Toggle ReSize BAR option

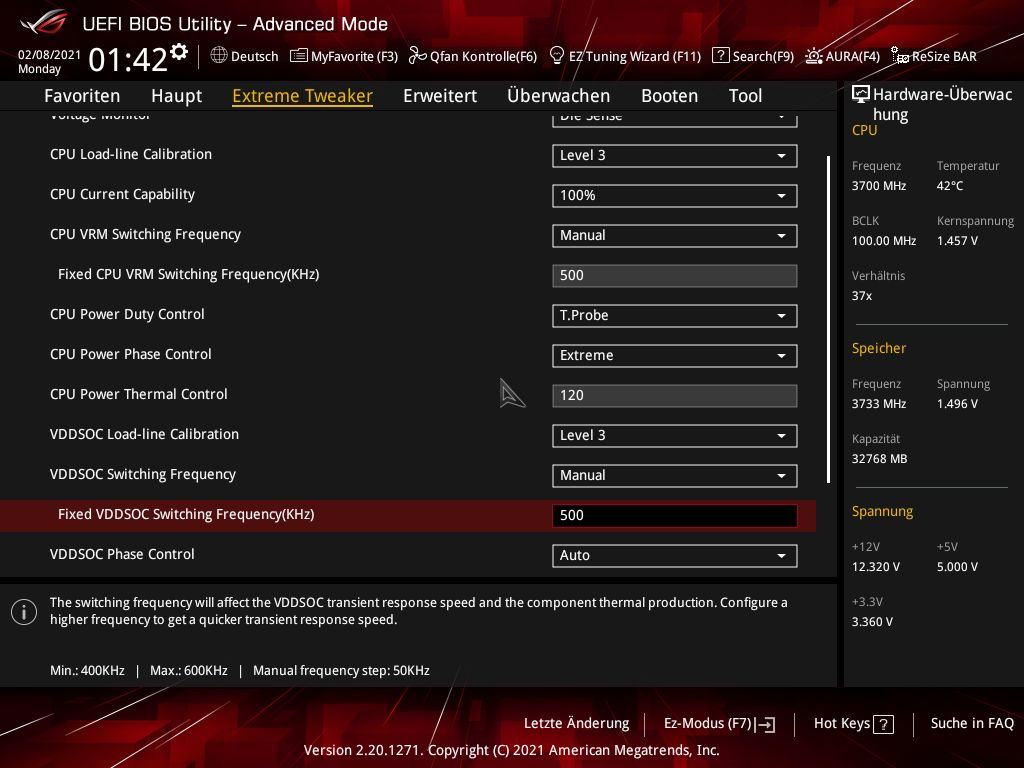point(934,56)
